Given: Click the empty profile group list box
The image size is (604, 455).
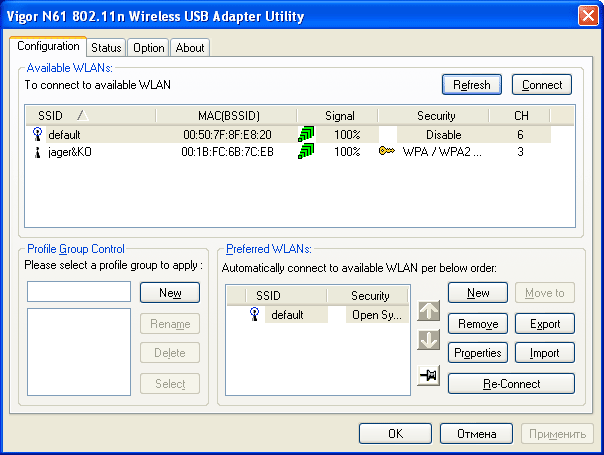Looking at the screenshot, I should [79, 352].
